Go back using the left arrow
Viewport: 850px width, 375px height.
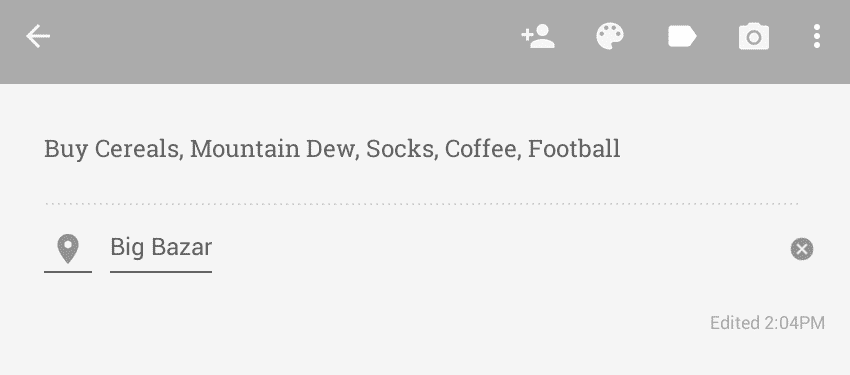point(38,37)
